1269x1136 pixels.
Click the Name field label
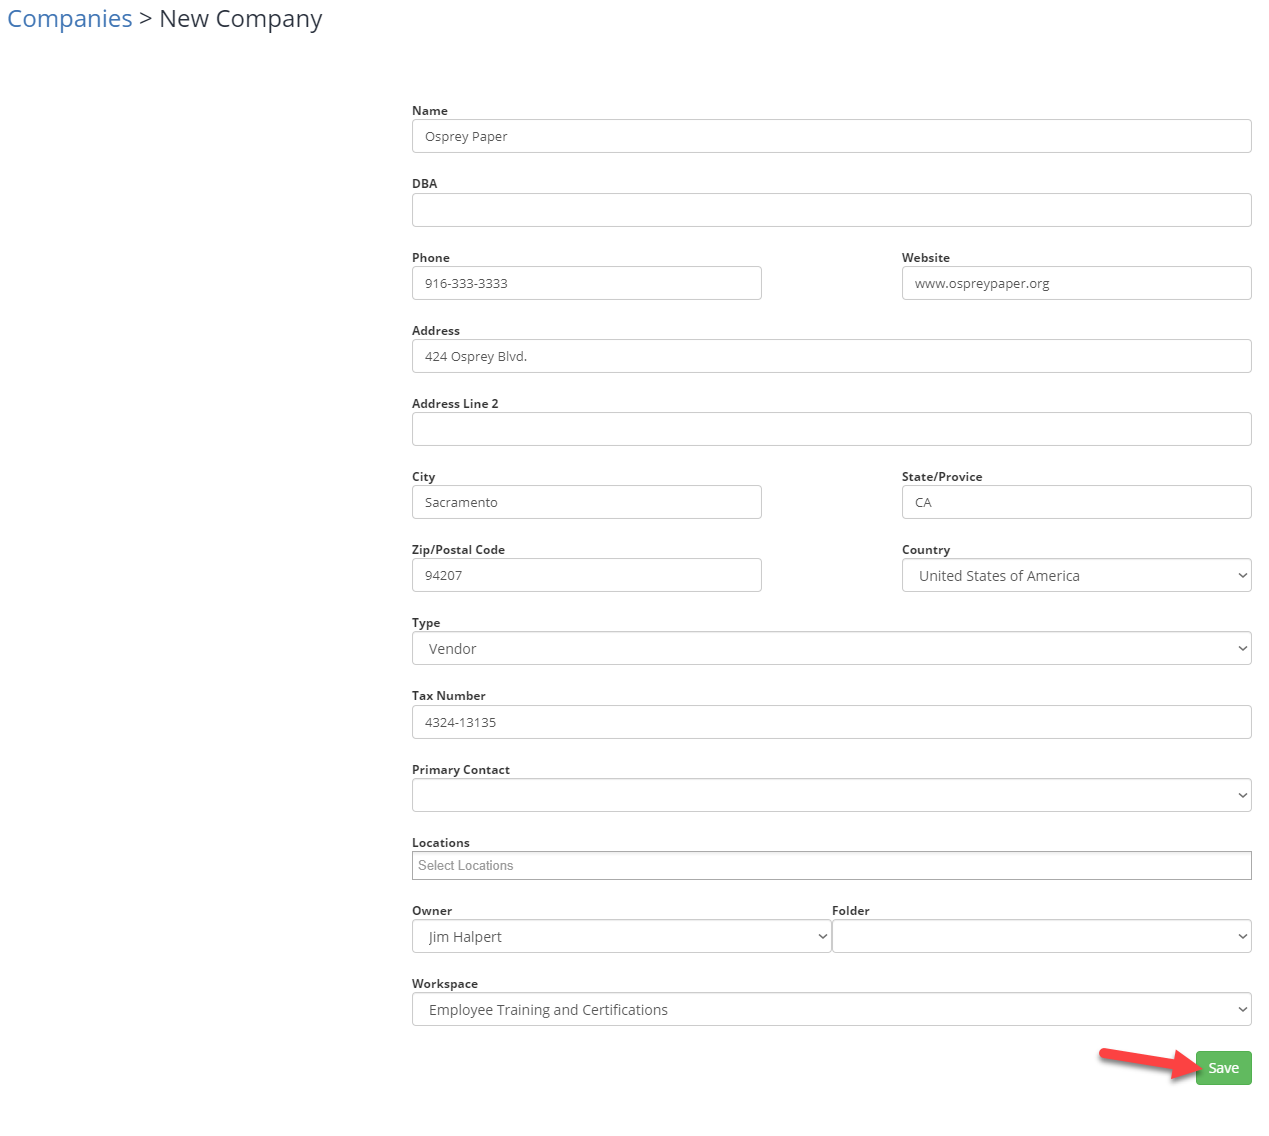pos(430,111)
